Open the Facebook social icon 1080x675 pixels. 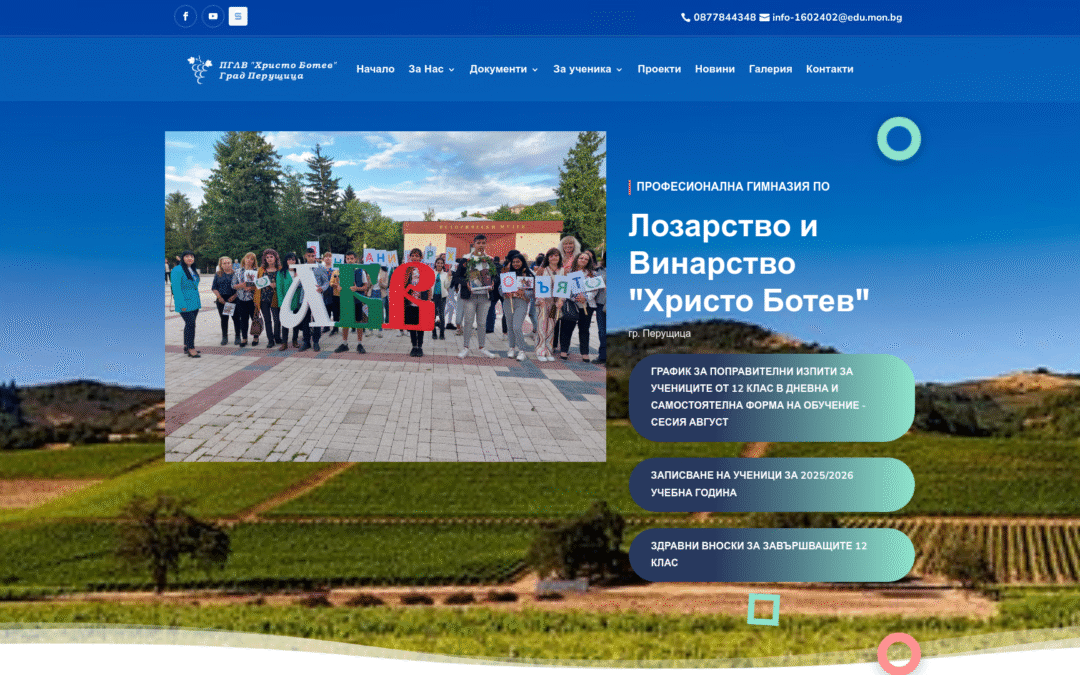click(x=185, y=16)
